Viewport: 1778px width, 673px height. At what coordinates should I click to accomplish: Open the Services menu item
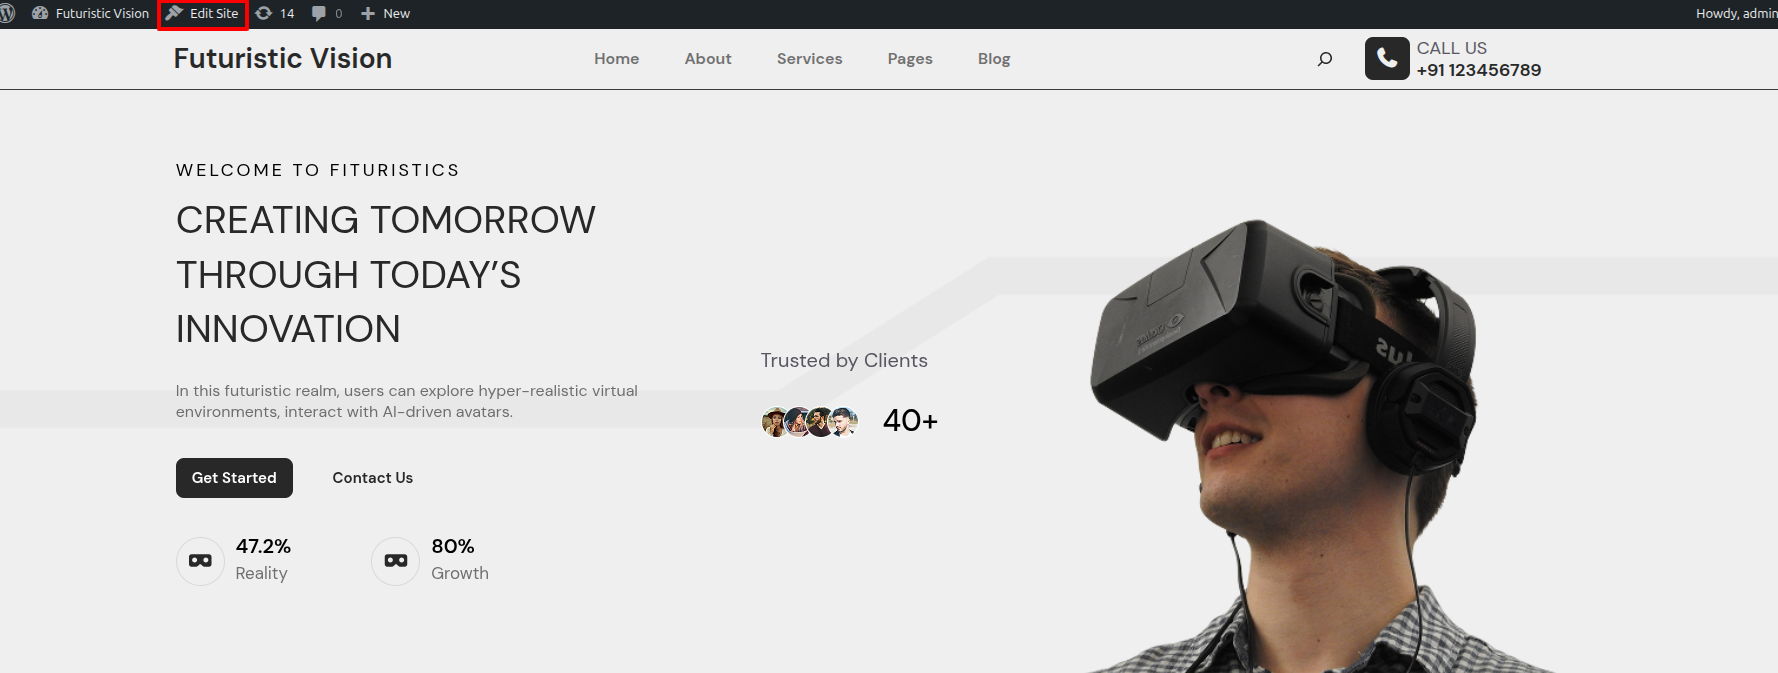[809, 59]
